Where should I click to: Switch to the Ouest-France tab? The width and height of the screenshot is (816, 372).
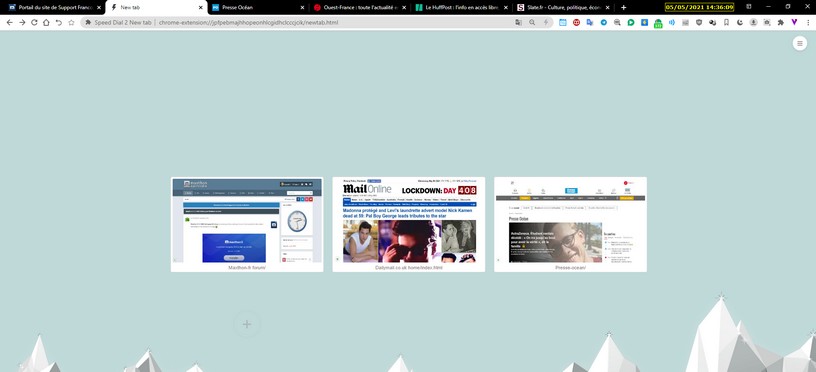(x=359, y=8)
